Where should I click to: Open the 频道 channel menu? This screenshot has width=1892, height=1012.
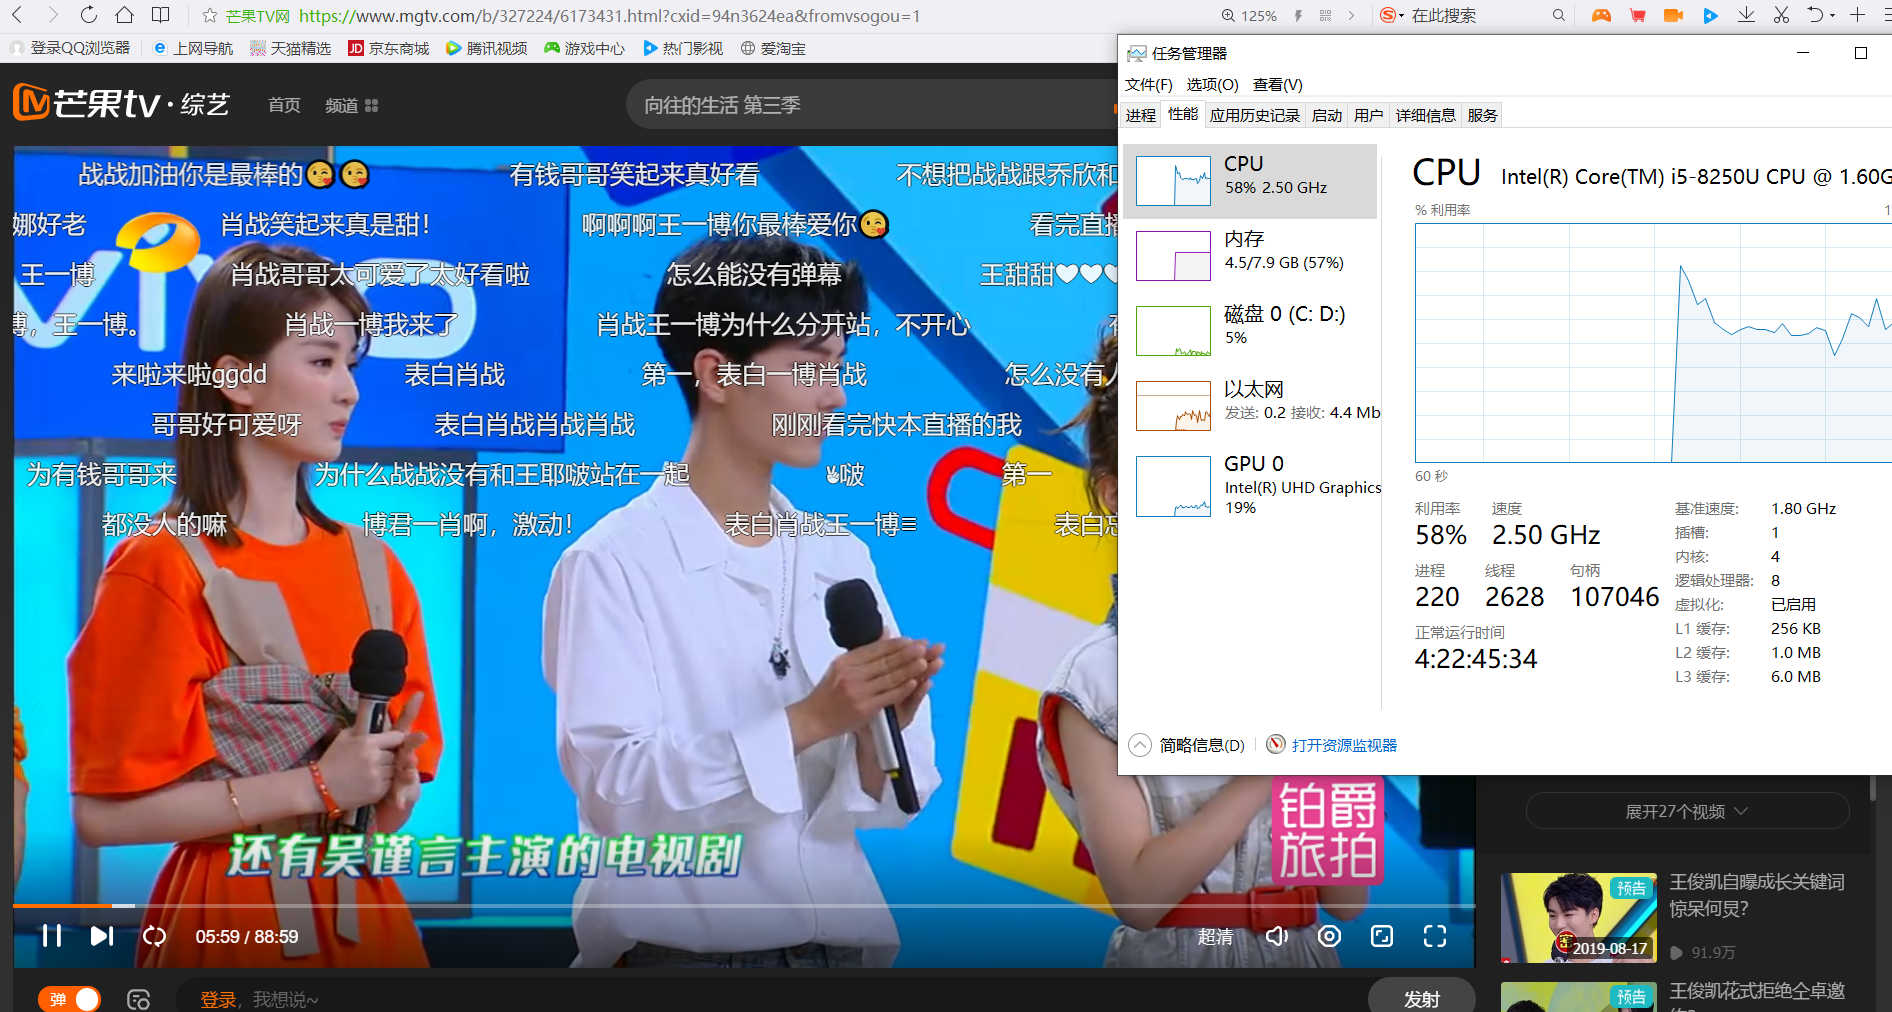(351, 105)
